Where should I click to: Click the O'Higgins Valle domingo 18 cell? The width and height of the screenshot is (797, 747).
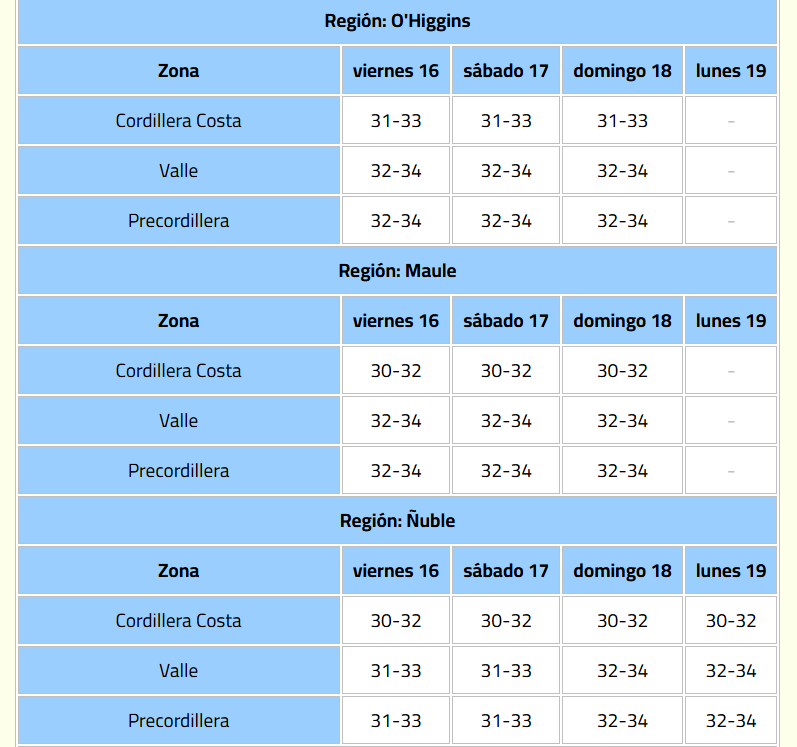(622, 171)
